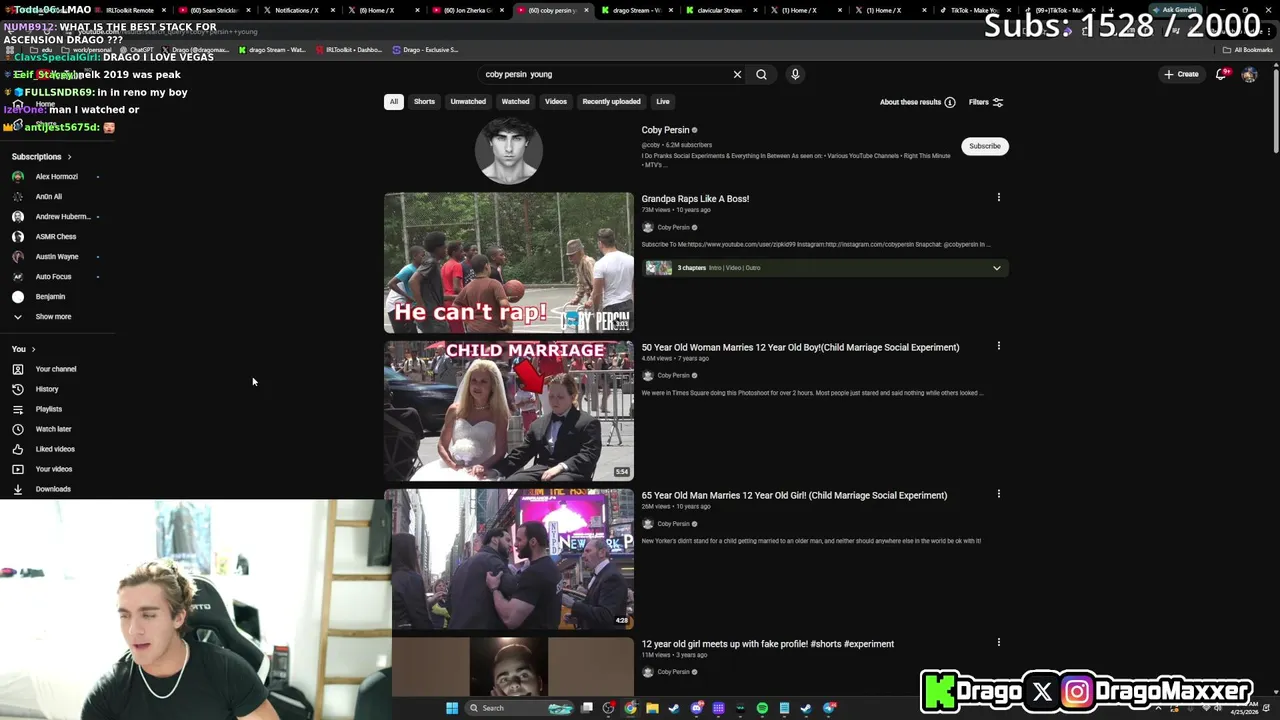The height and width of the screenshot is (720, 1280).
Task: Open the account avatar menu
Action: [1249, 74]
